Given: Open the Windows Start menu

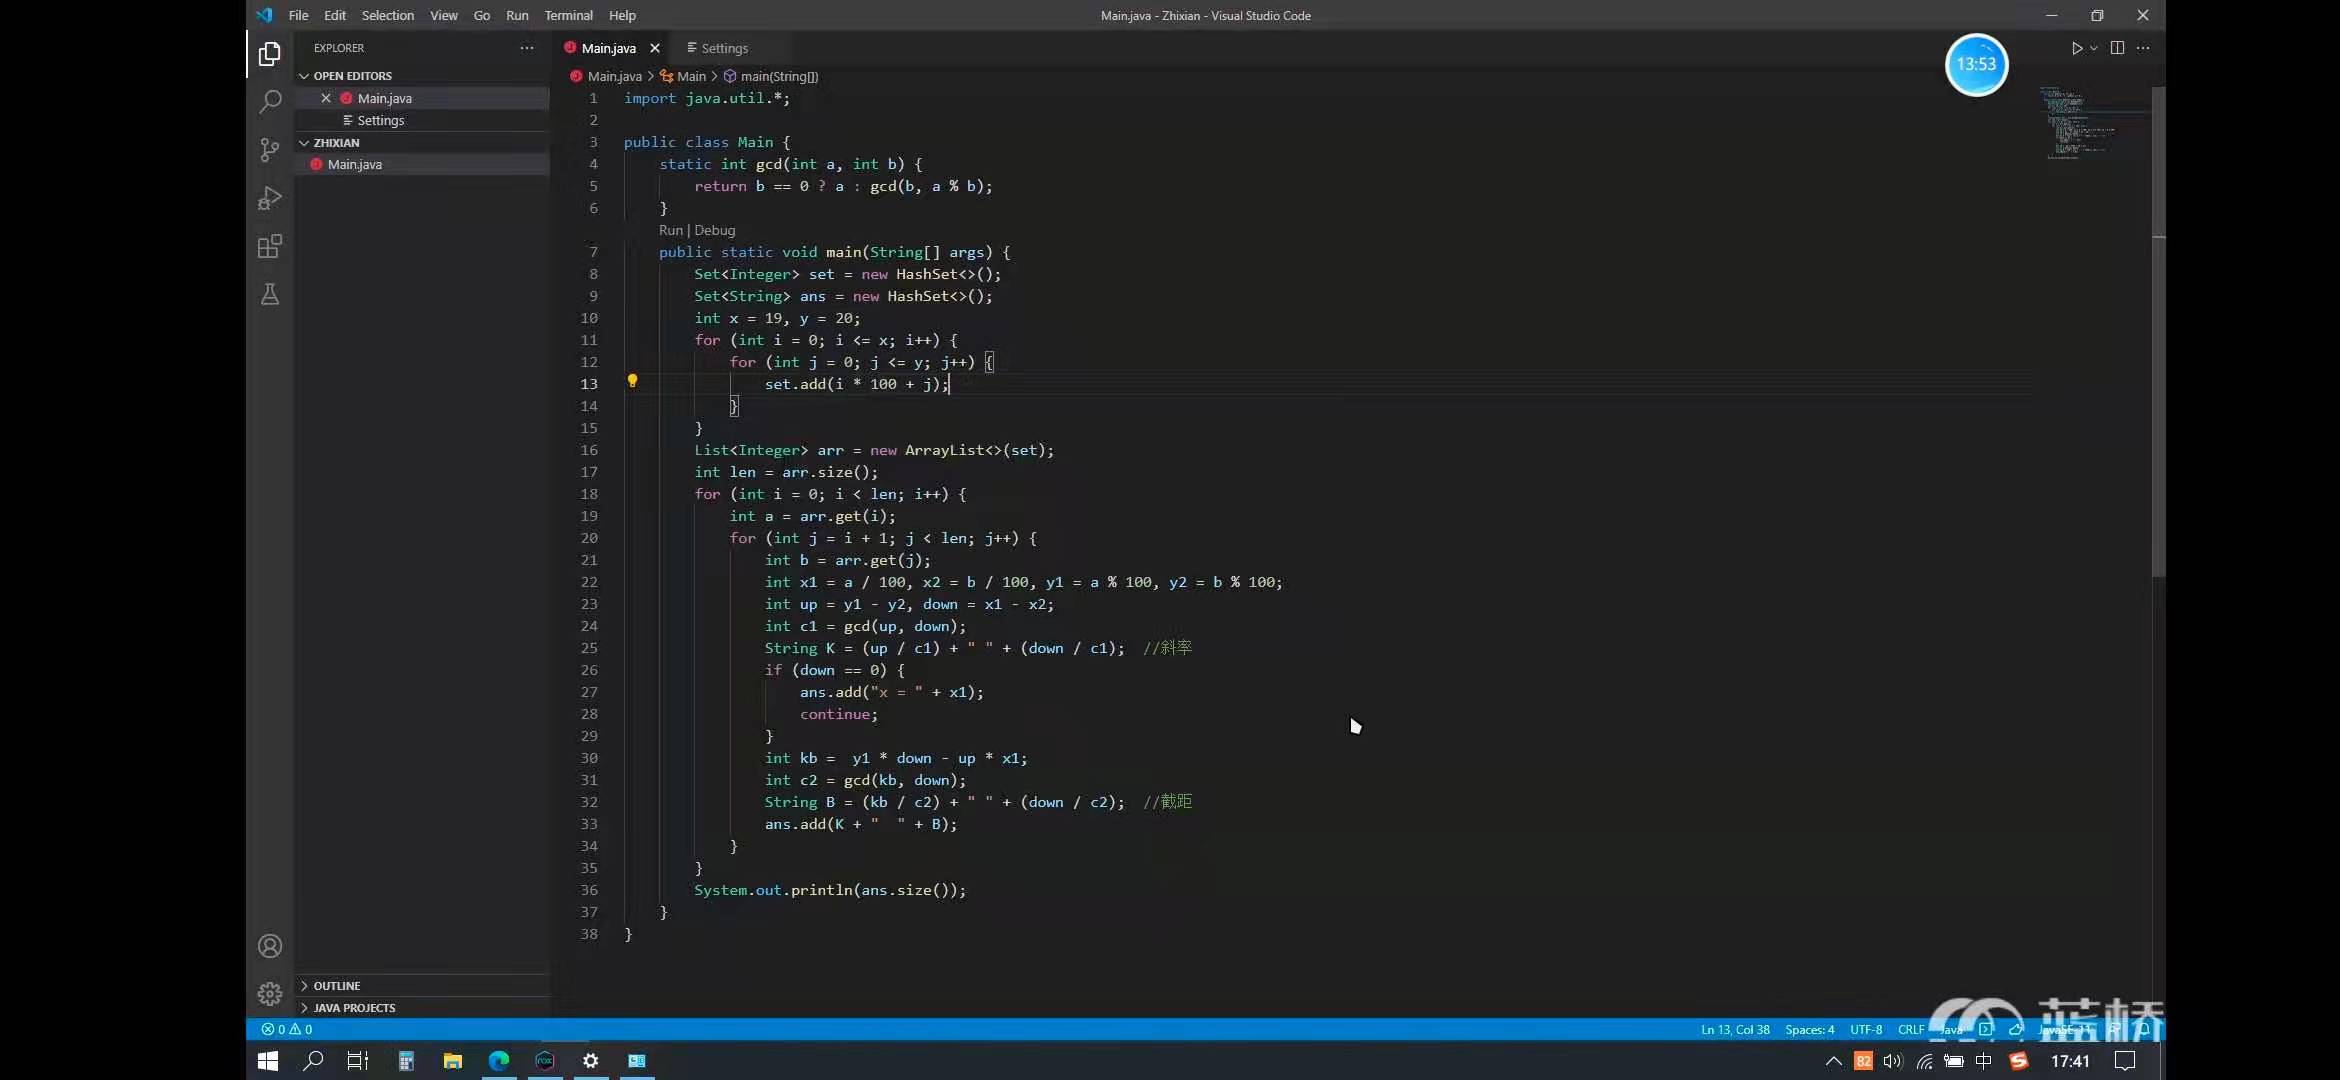Looking at the screenshot, I should [x=267, y=1061].
